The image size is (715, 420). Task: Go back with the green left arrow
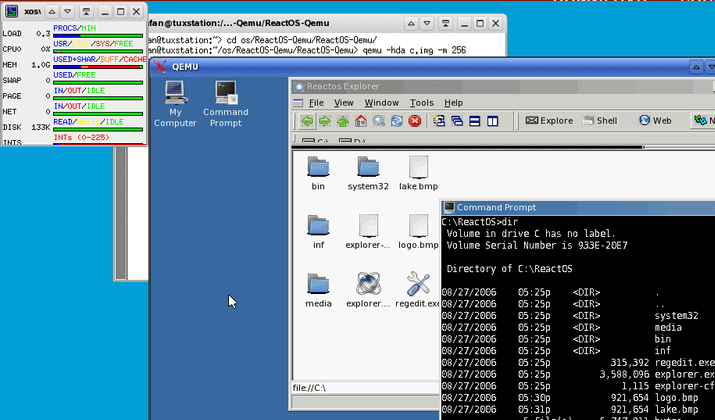coord(307,121)
